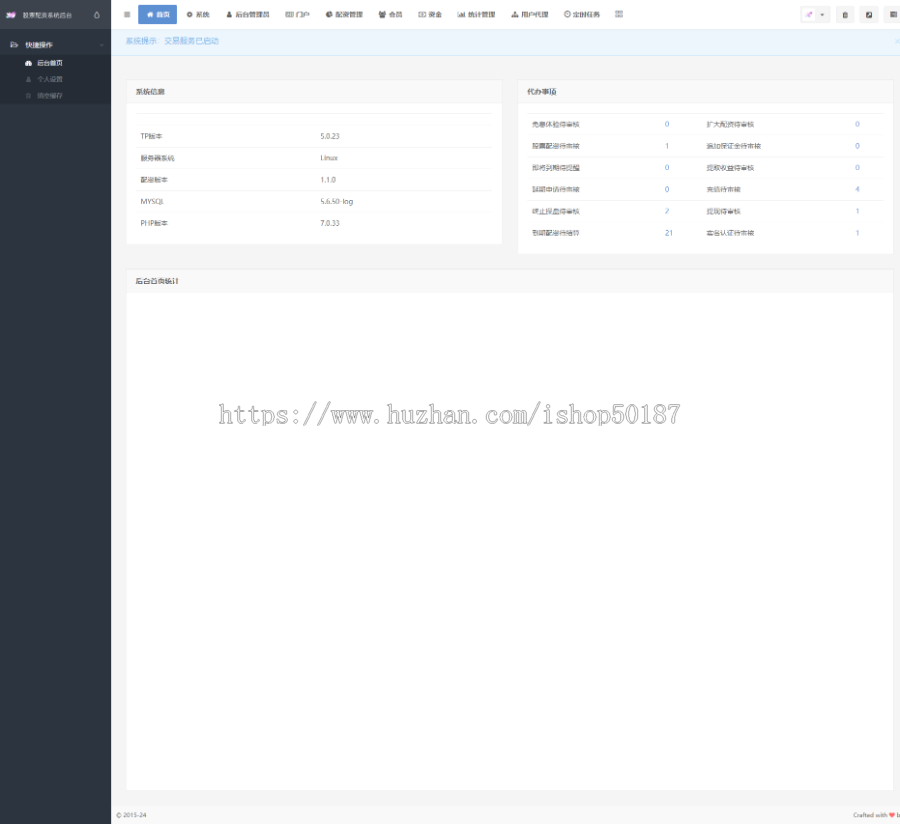Image resolution: width=900 pixels, height=824 pixels.
Task: Open the 用户代理 user agent menu
Action: (x=529, y=14)
